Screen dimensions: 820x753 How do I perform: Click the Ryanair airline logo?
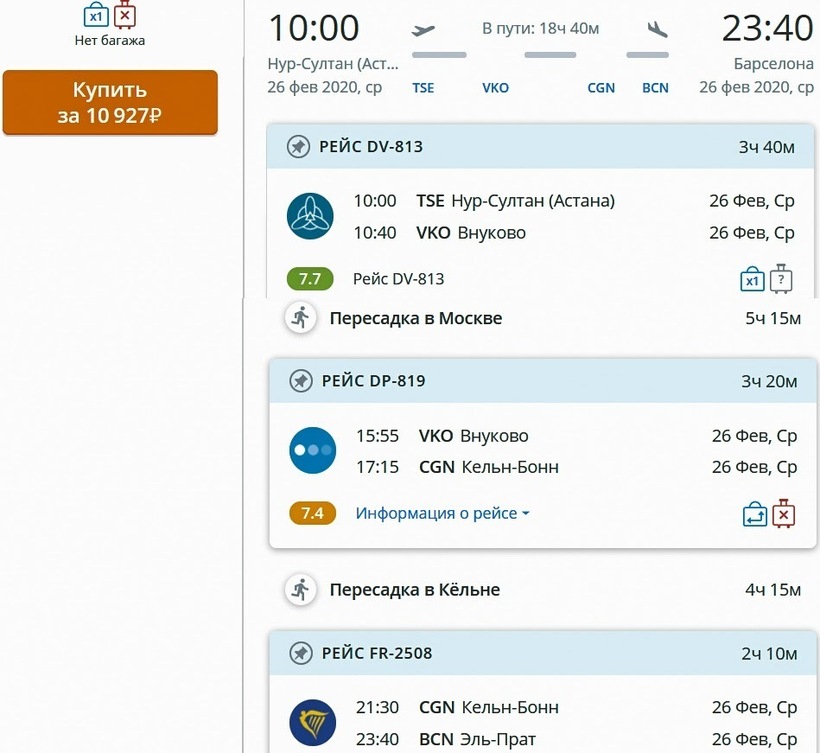312,722
